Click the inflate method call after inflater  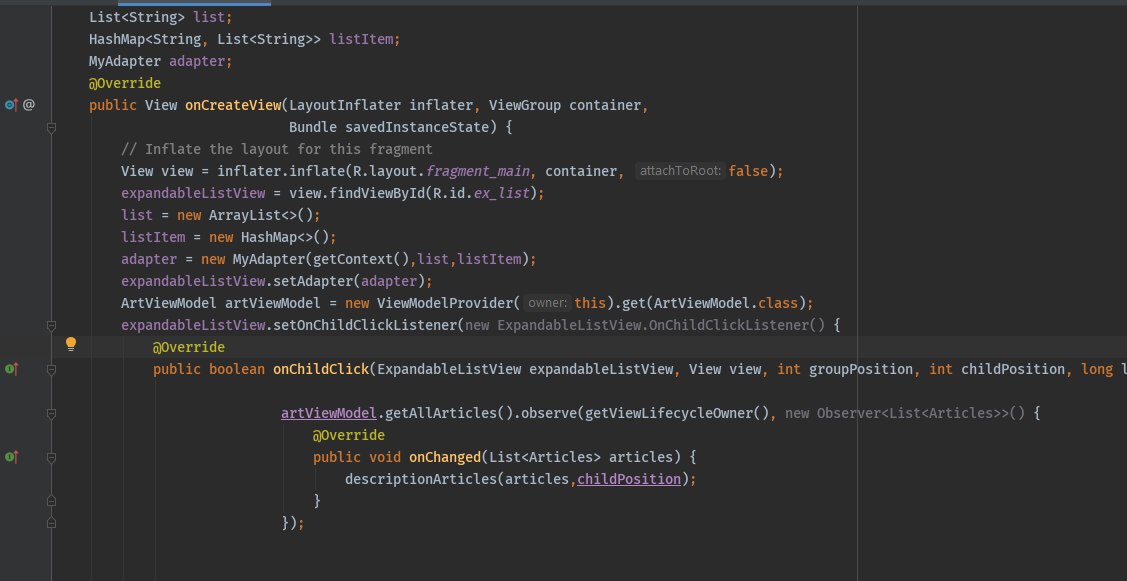click(x=316, y=171)
